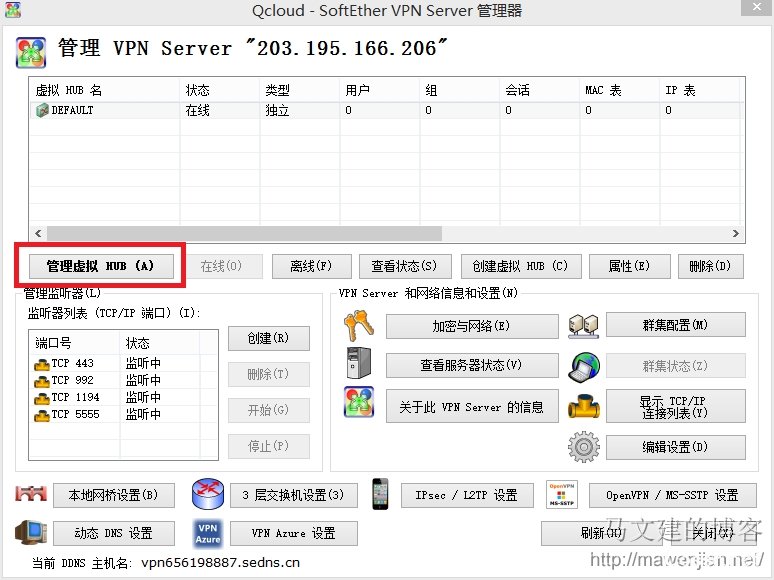Click 查看服务器状态(V) button
This screenshot has height=580, width=774.
[472, 365]
